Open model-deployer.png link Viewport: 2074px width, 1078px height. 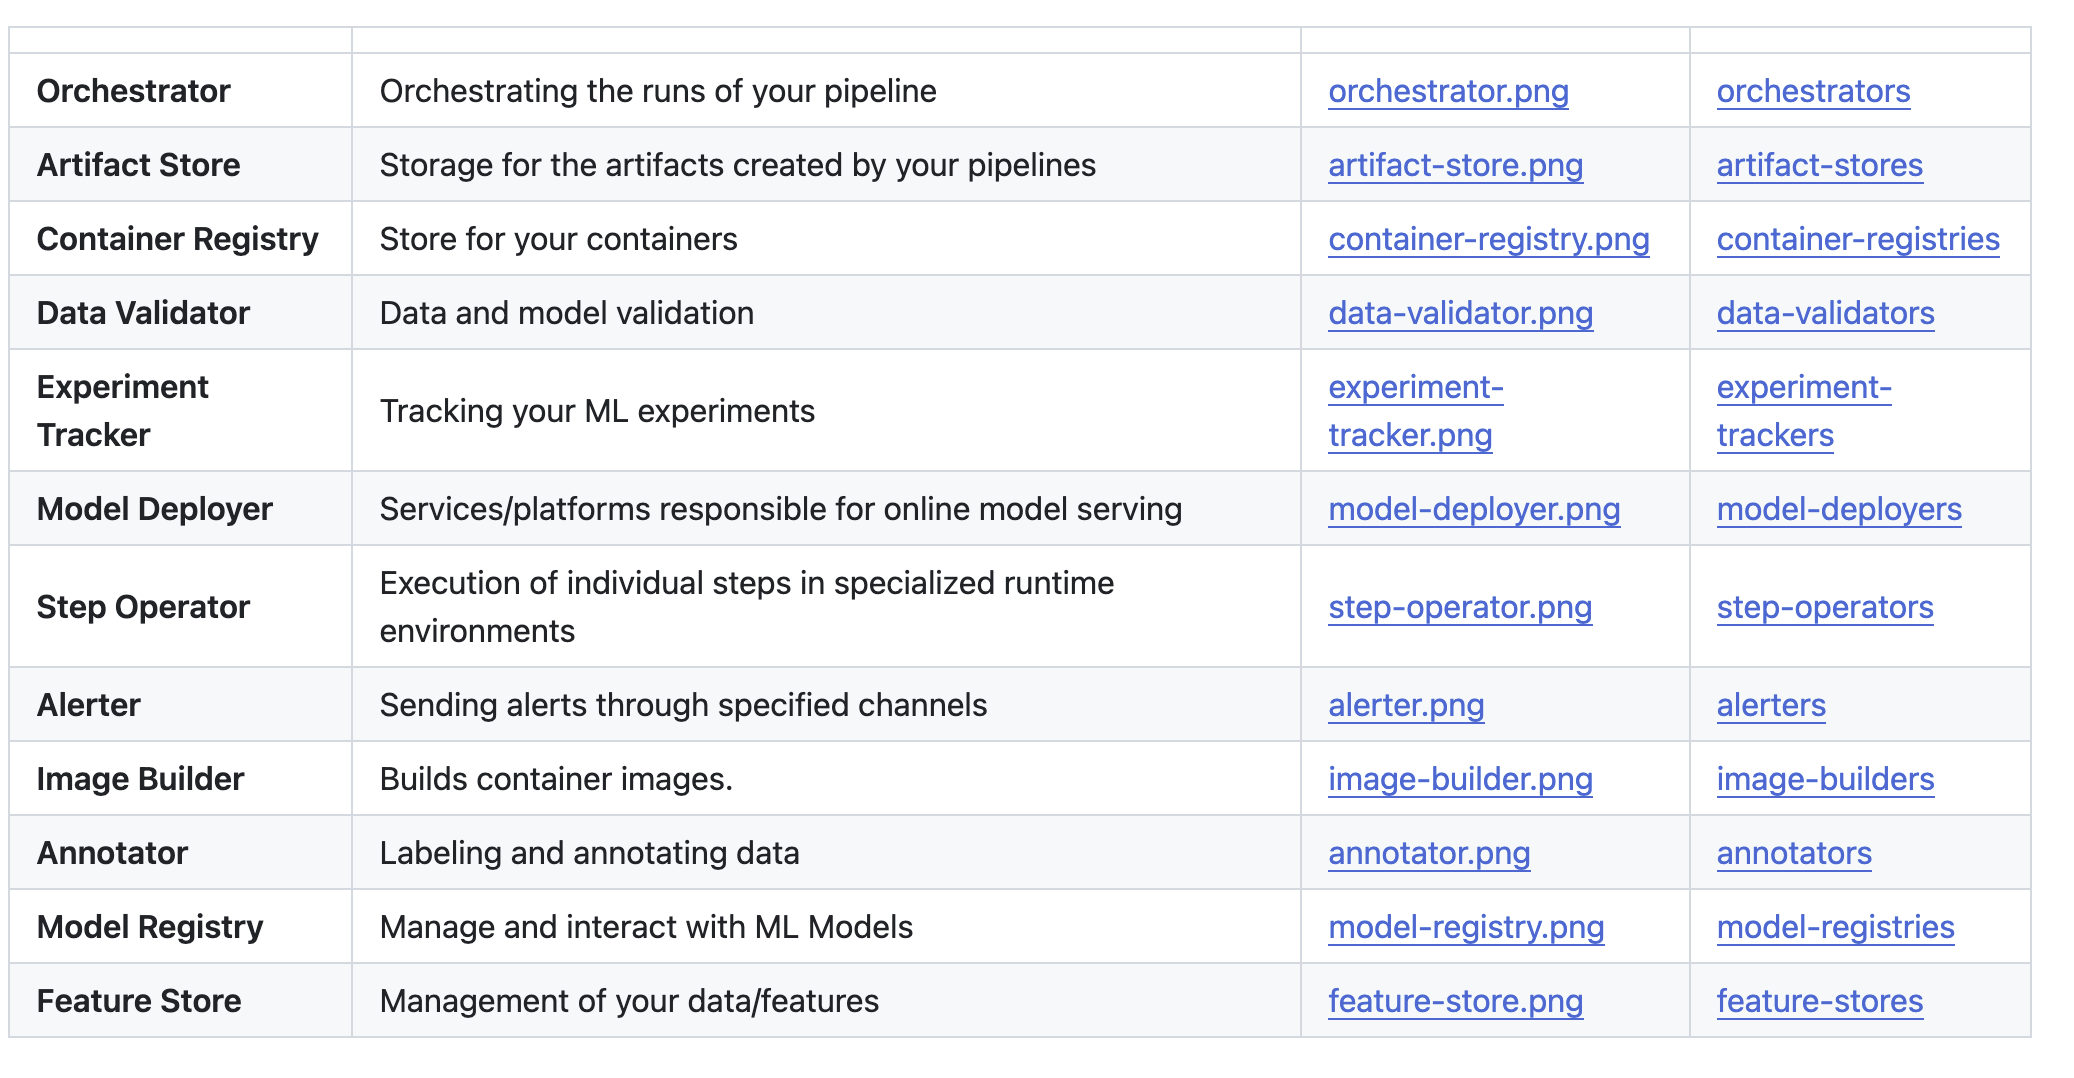[x=1474, y=509]
